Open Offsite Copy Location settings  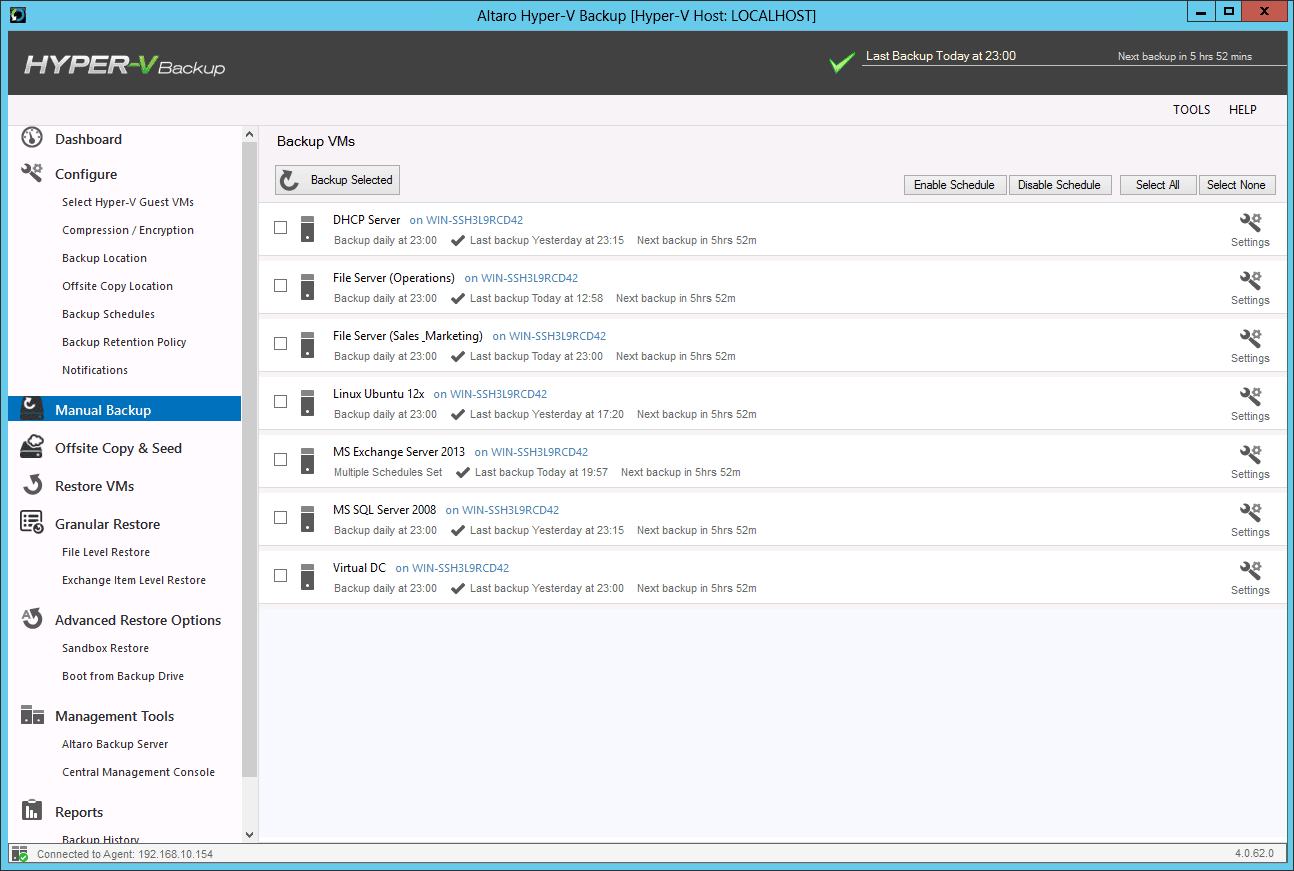tap(117, 286)
